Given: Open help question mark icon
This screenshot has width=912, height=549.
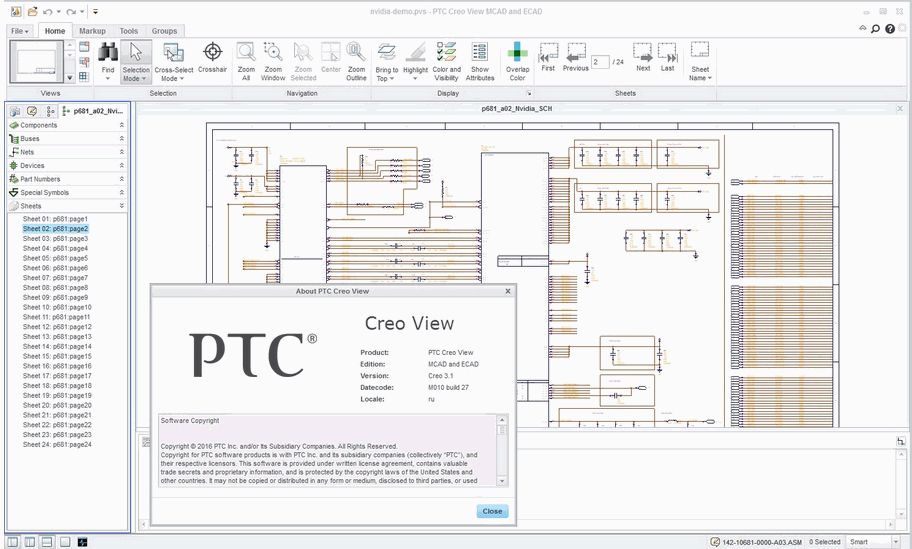Looking at the screenshot, I should pyautogui.click(x=890, y=28).
